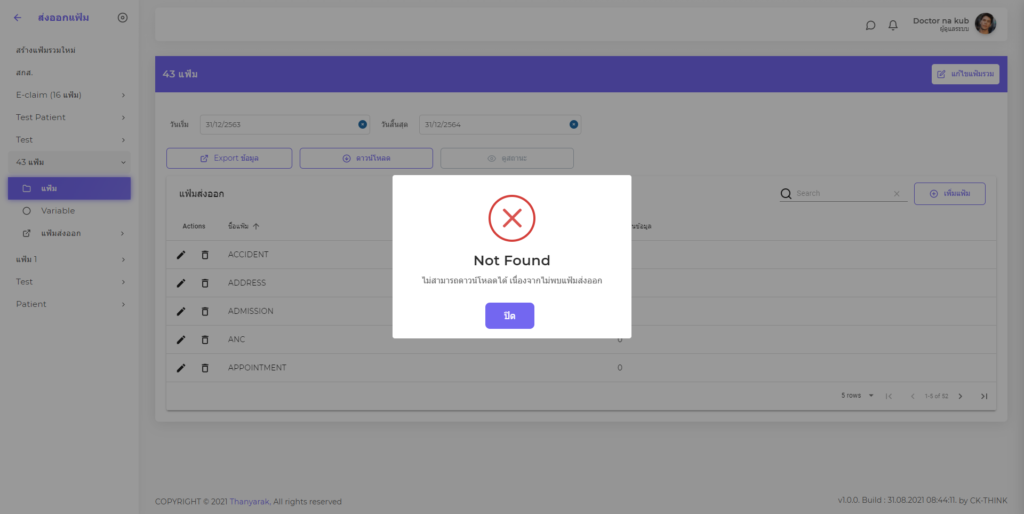Click the pencil edit icon for ANC
Viewport: 1024px width, 514px height.
coord(181,339)
